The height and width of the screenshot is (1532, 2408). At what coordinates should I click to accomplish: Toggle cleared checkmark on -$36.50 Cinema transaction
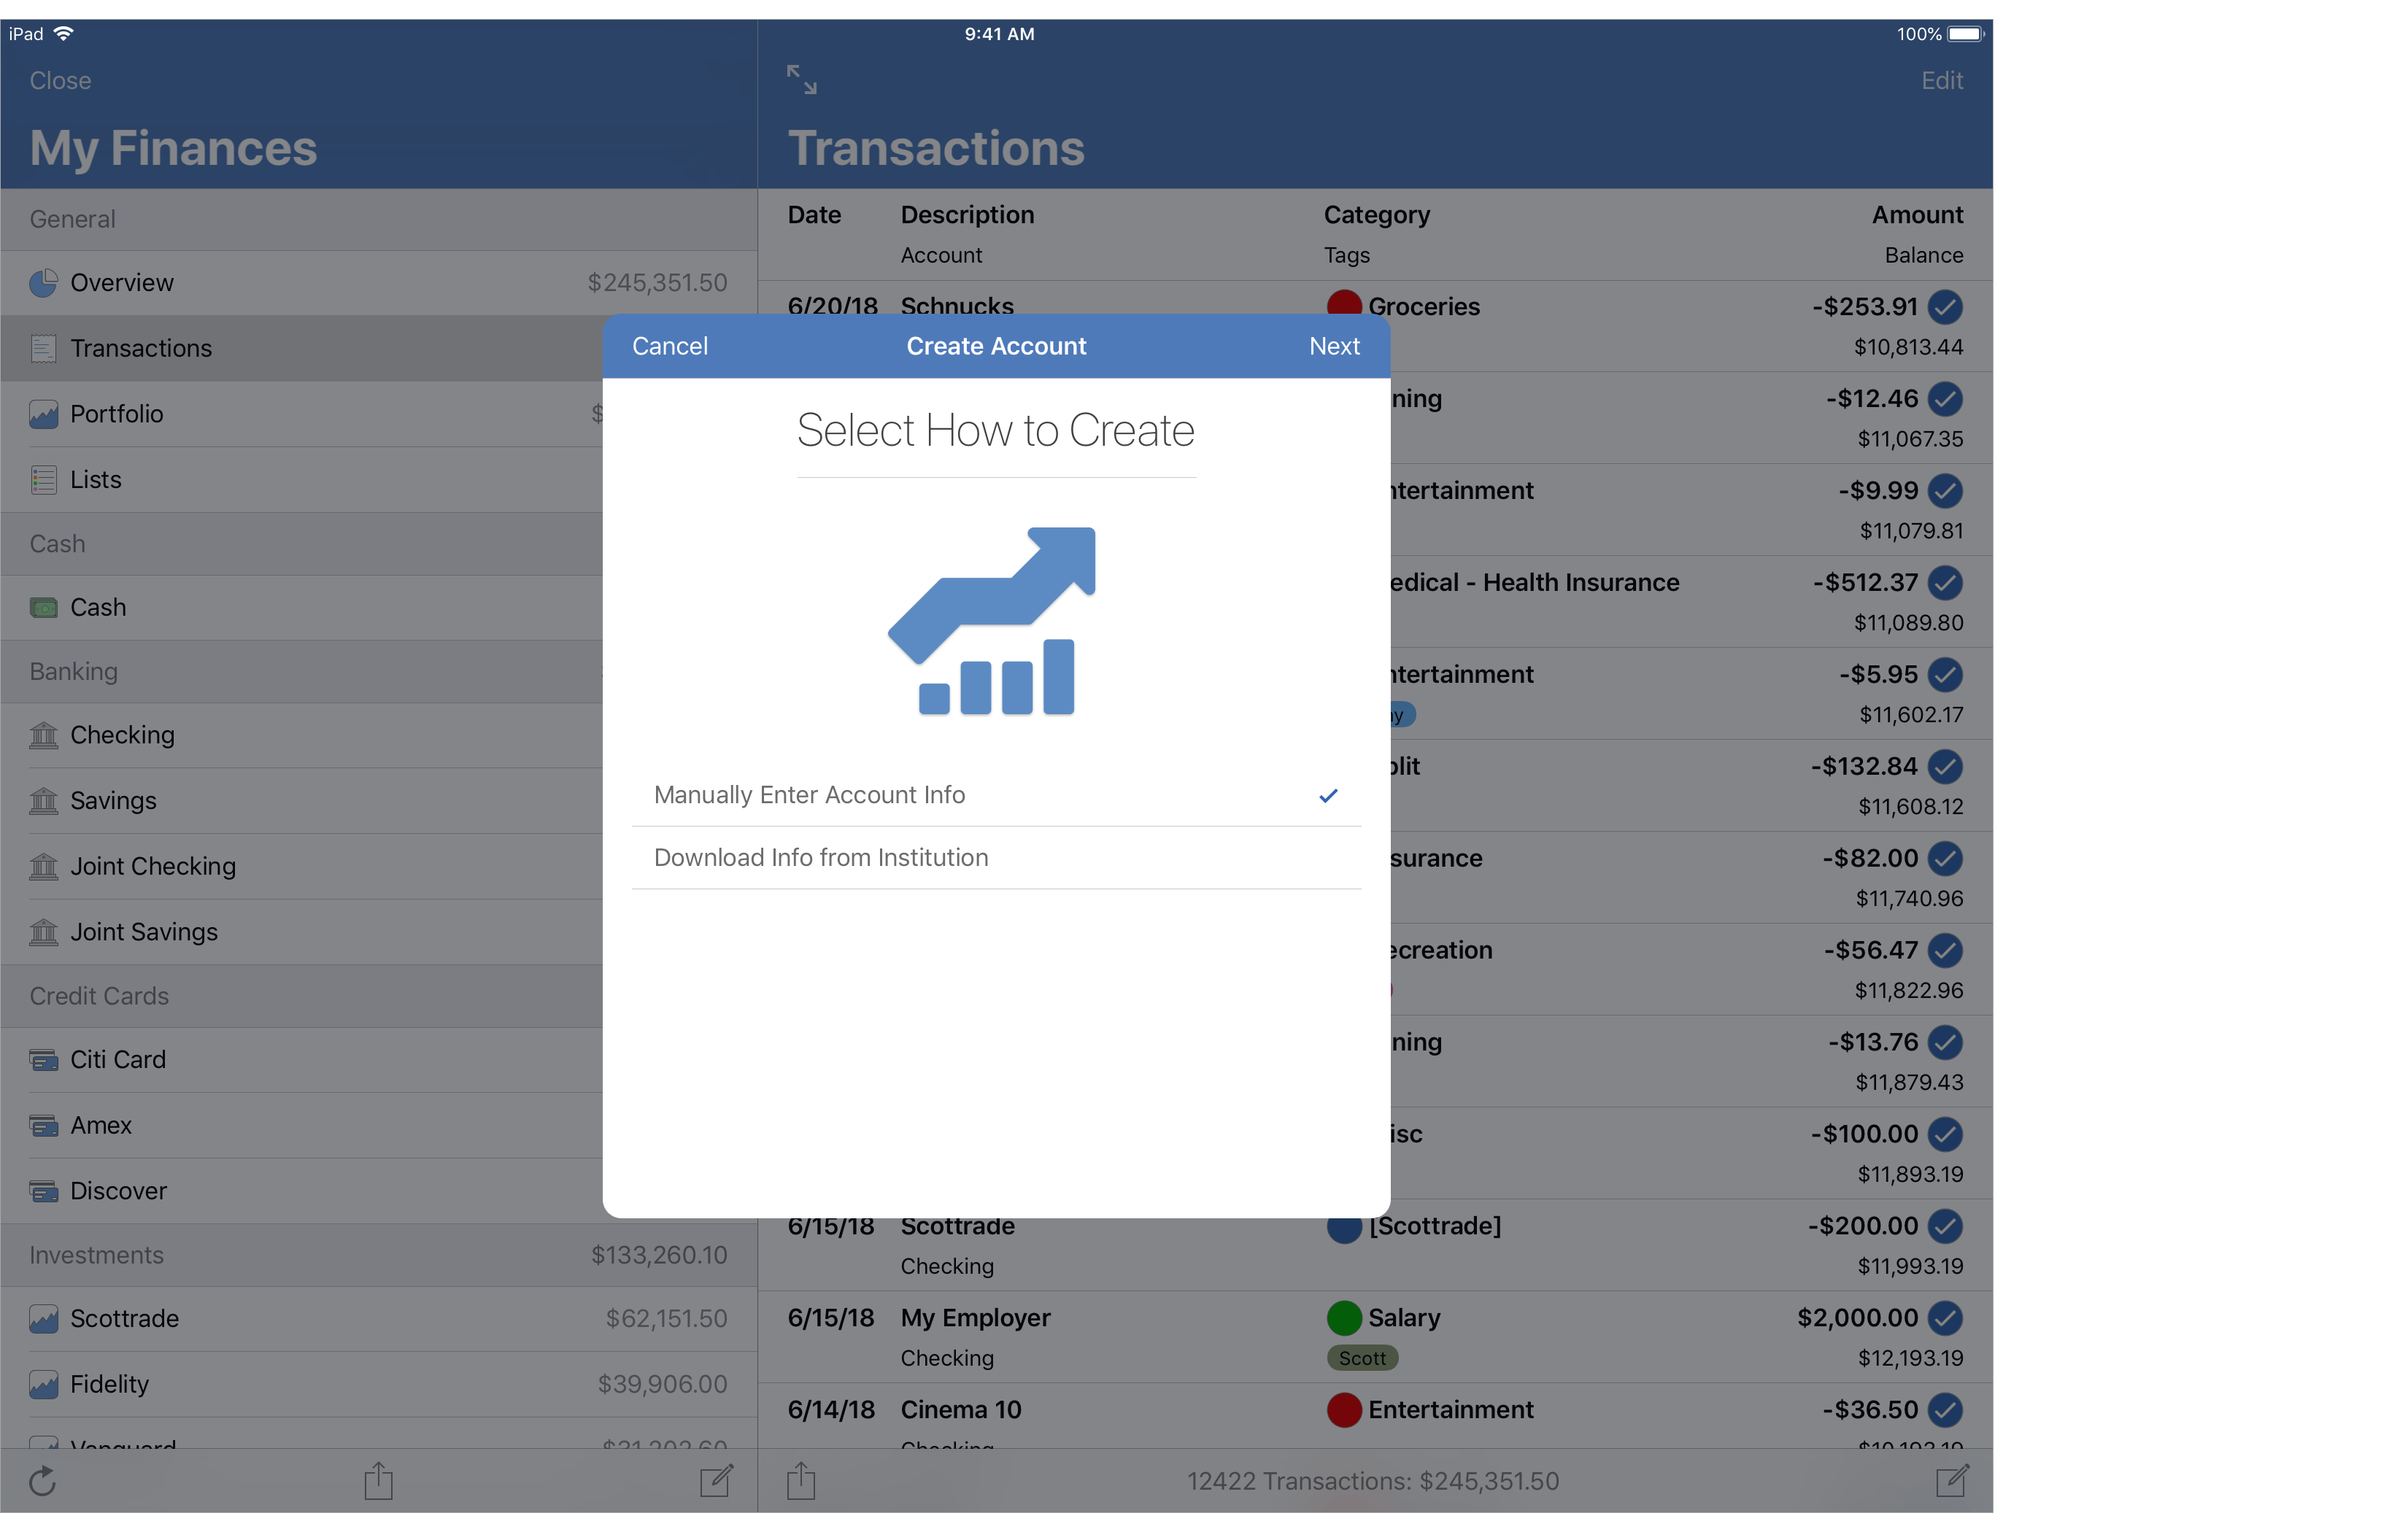click(1945, 1411)
